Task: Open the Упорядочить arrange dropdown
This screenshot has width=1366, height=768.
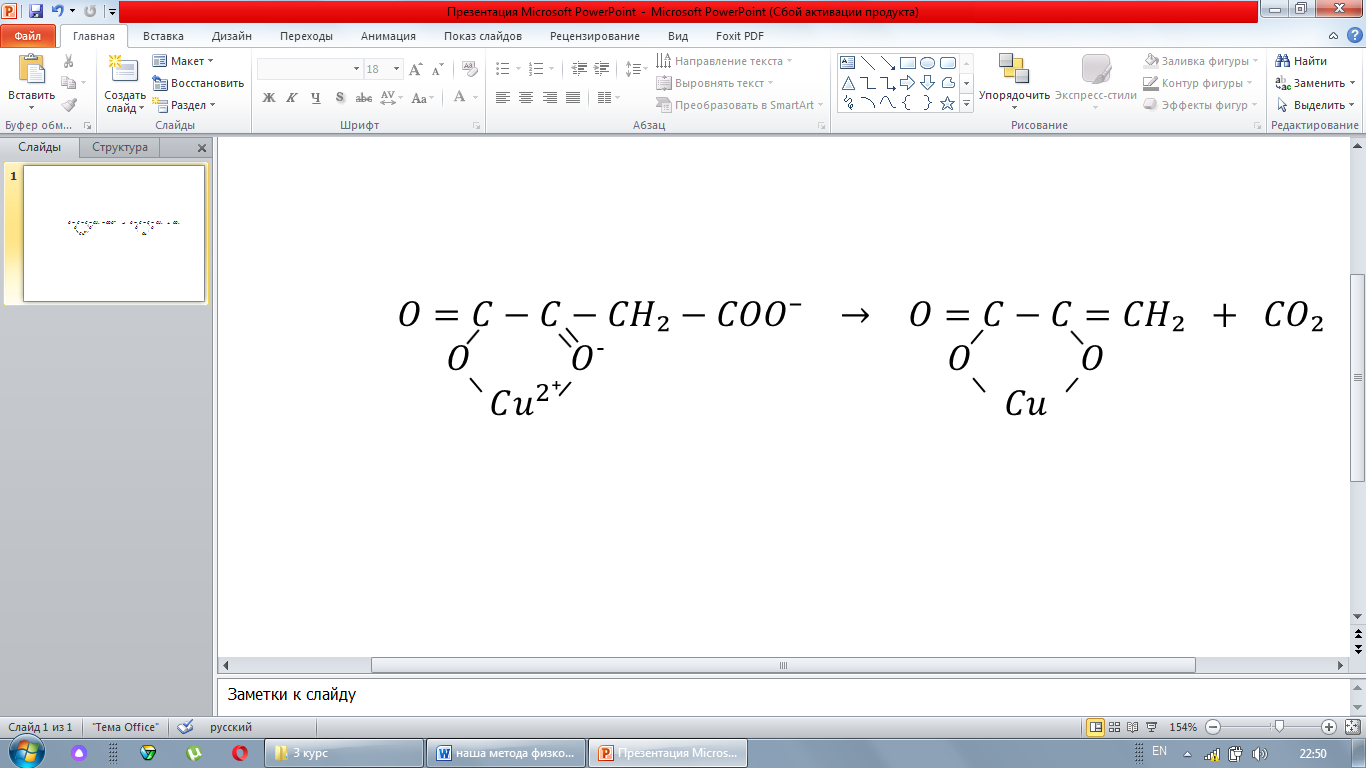Action: tap(1014, 96)
